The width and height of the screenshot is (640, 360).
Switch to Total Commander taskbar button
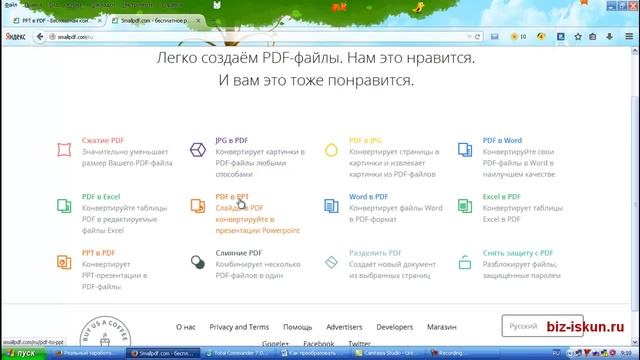239,353
